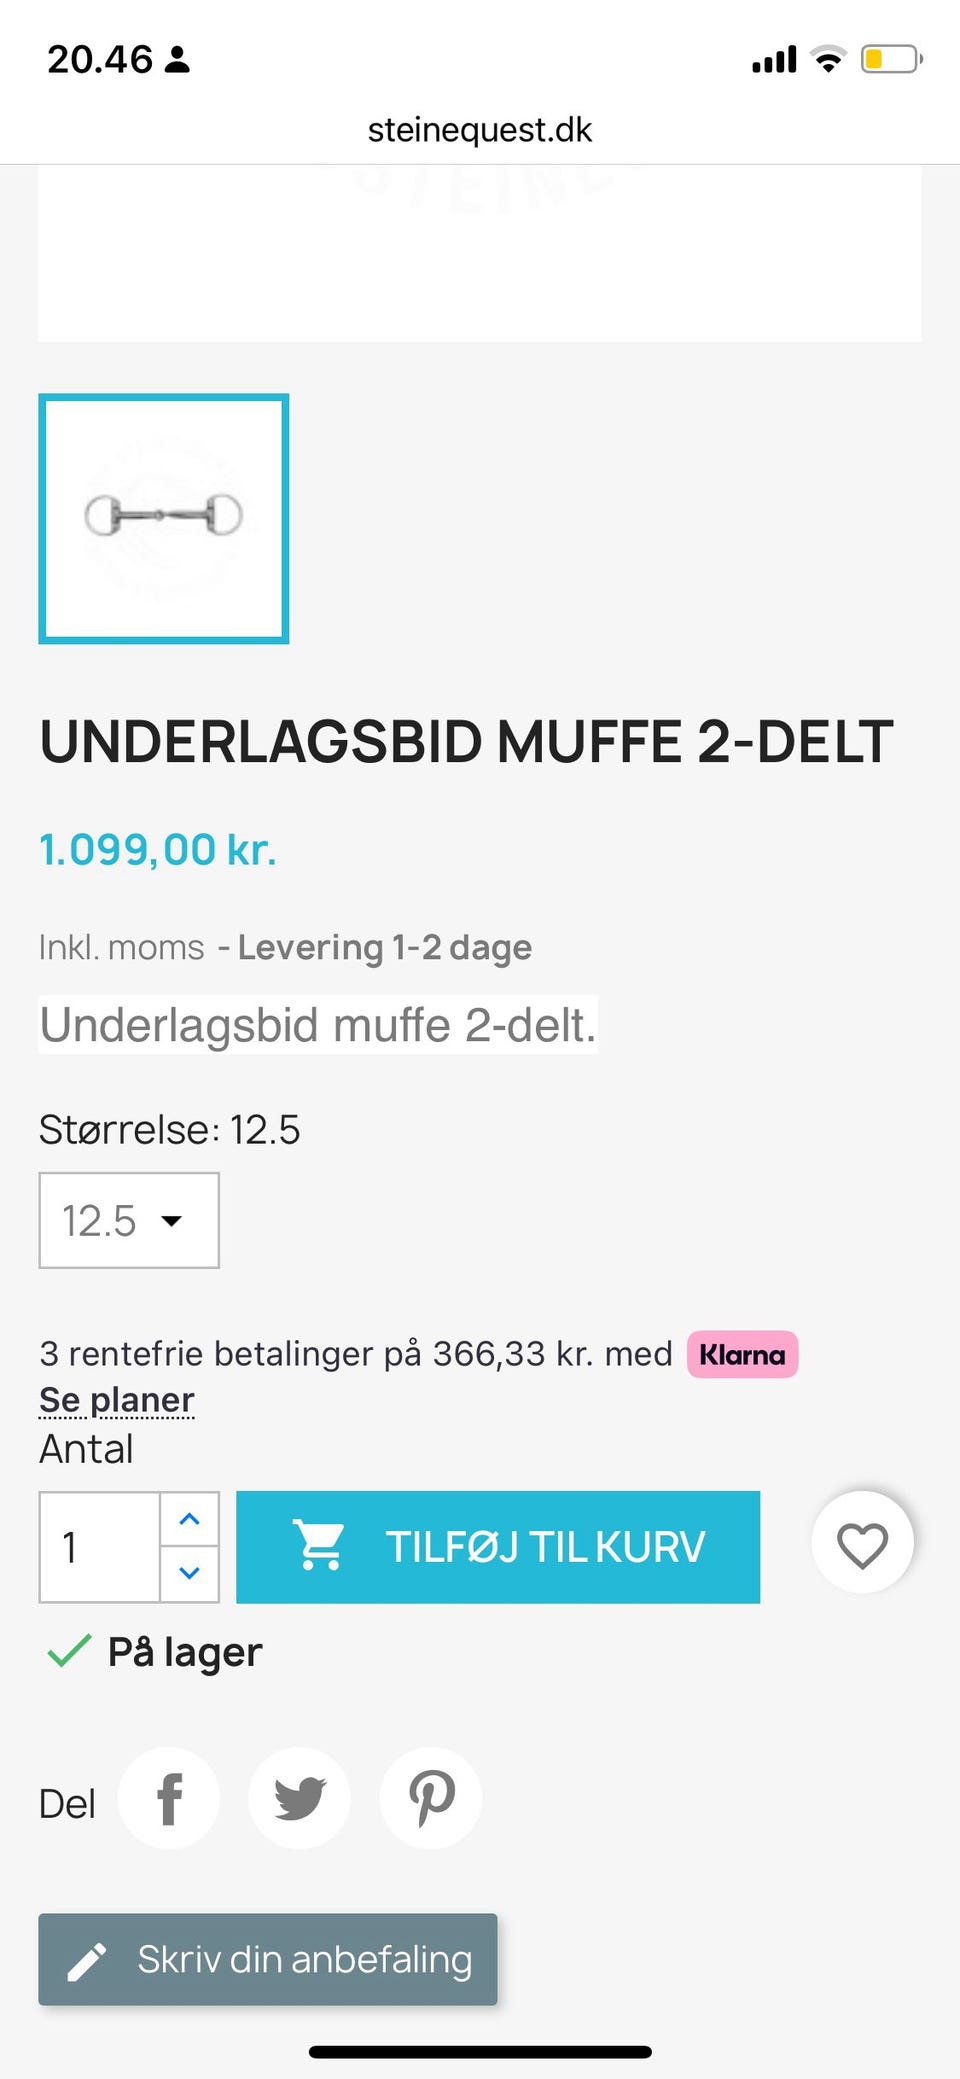The height and width of the screenshot is (2079, 960).
Task: Tap the Klarna logo badge
Action: 742,1355
